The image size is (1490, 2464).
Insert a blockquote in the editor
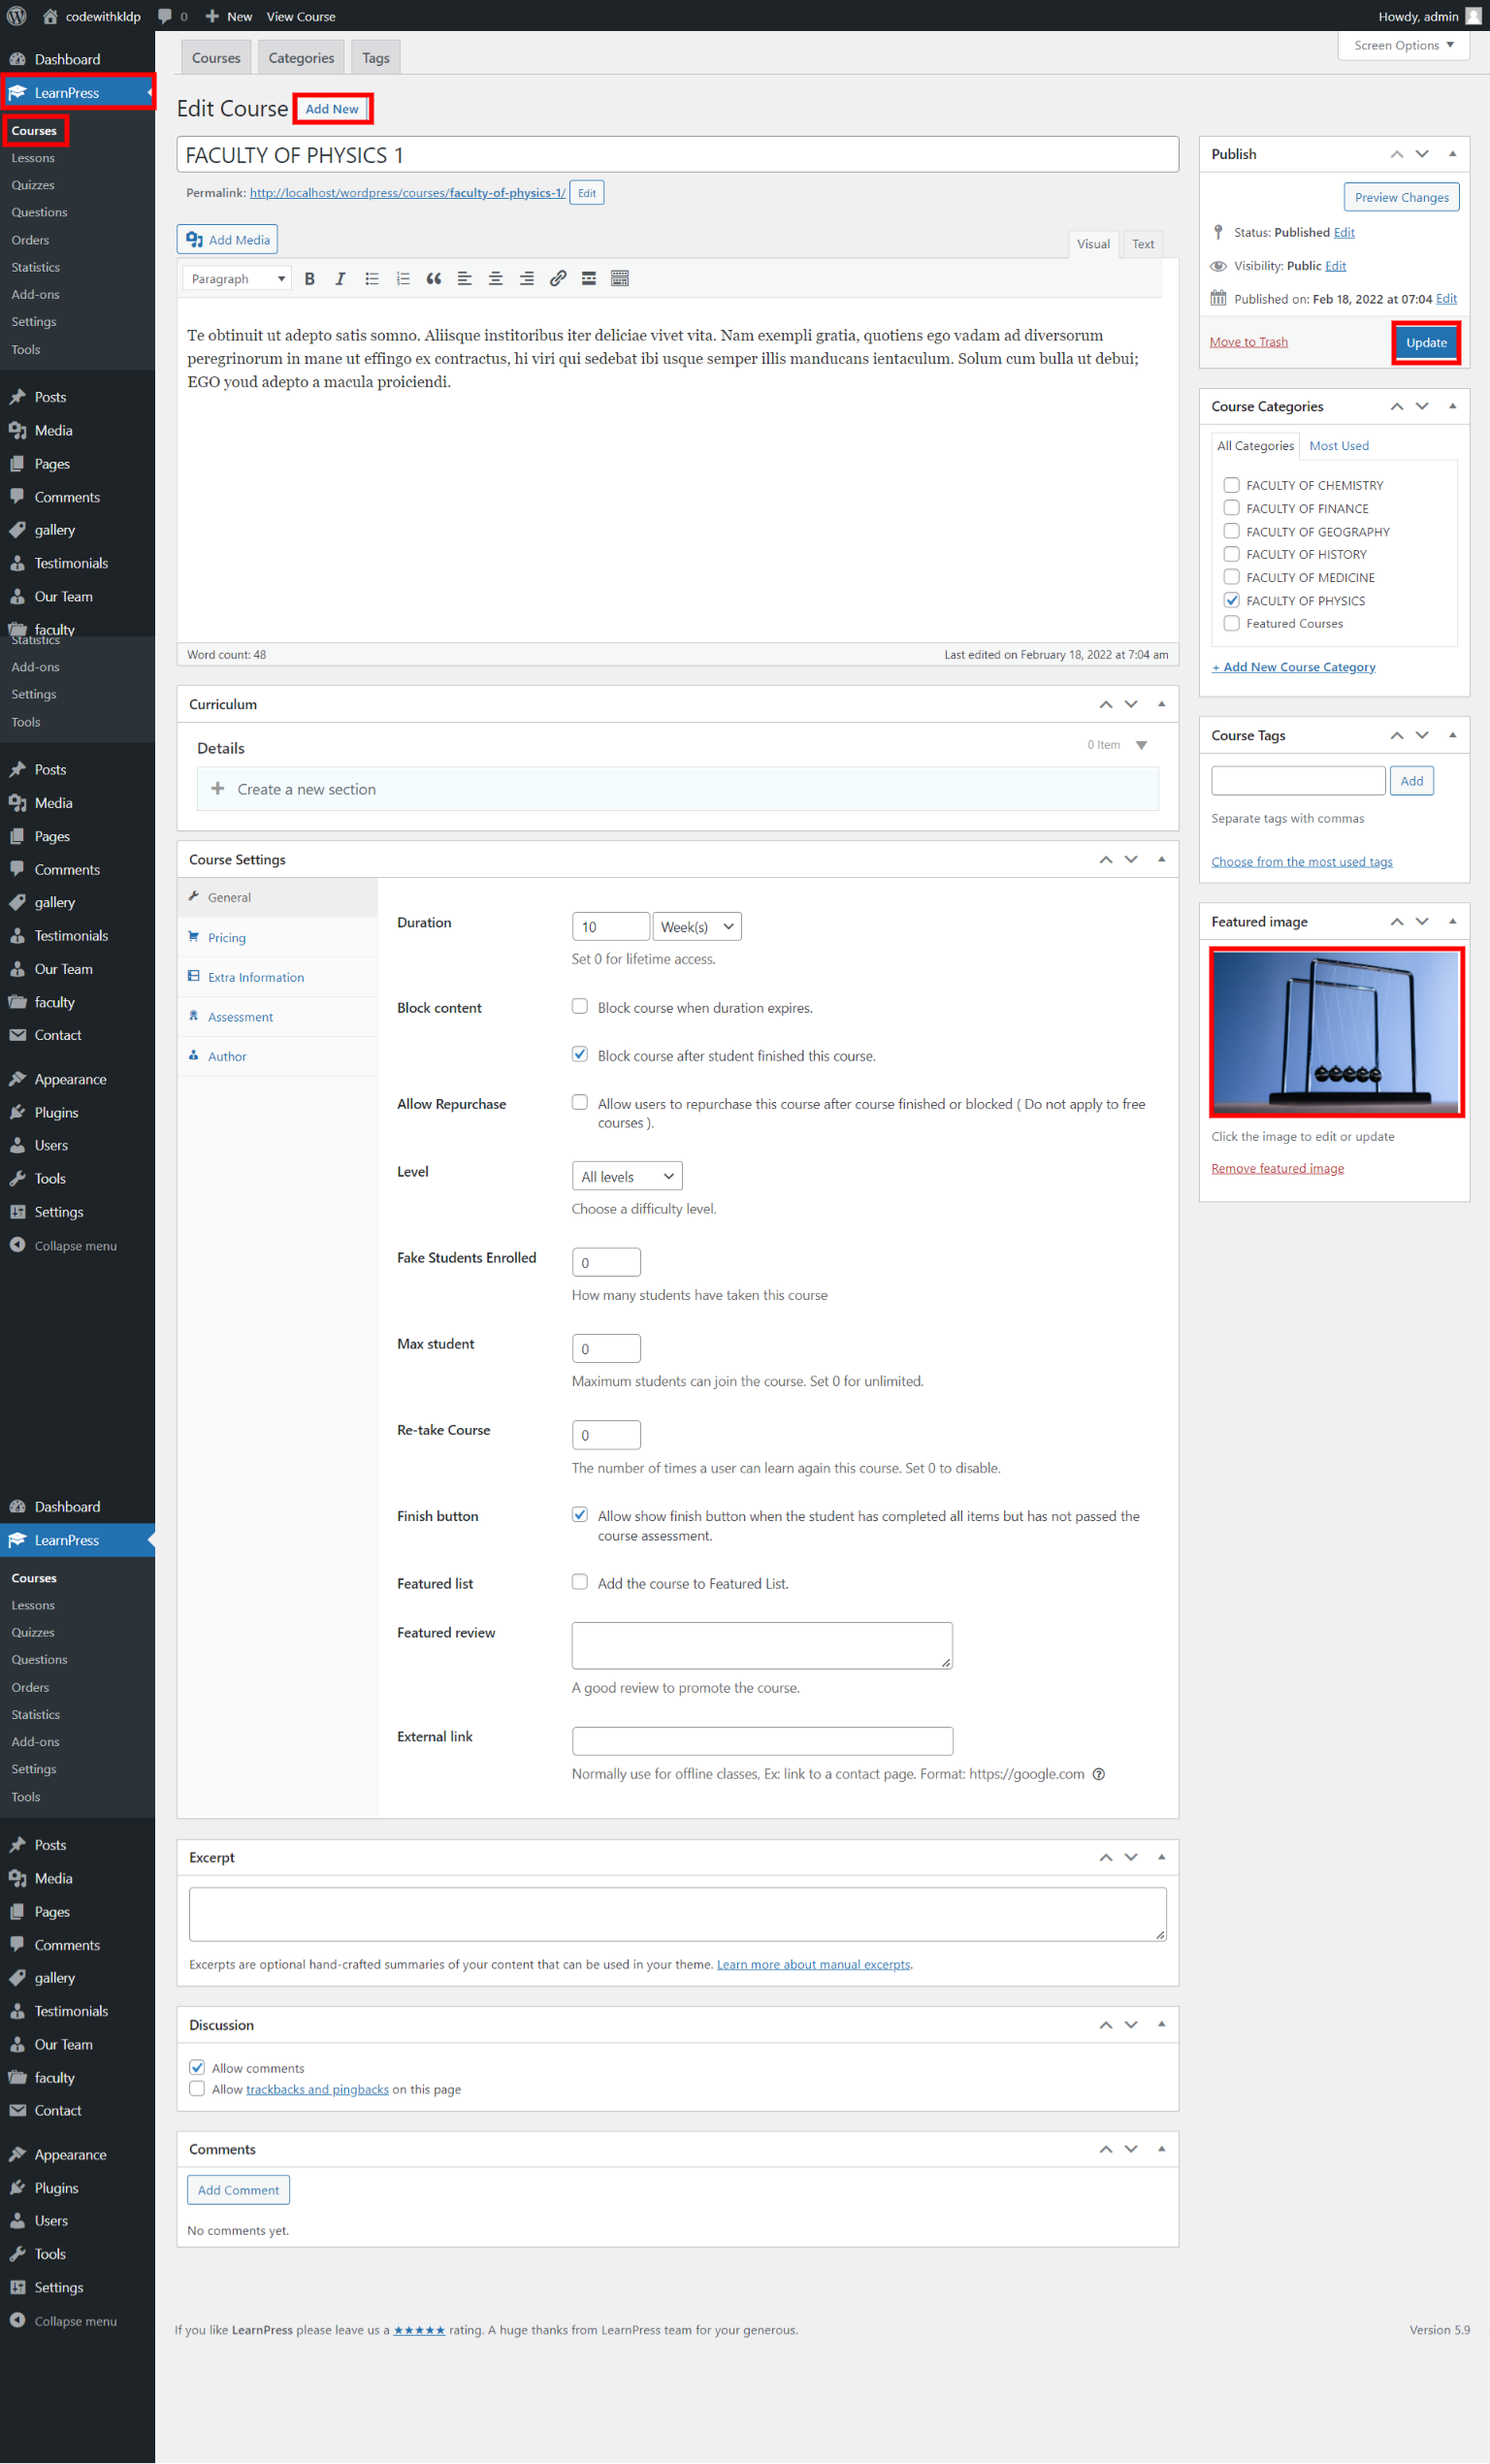click(433, 279)
